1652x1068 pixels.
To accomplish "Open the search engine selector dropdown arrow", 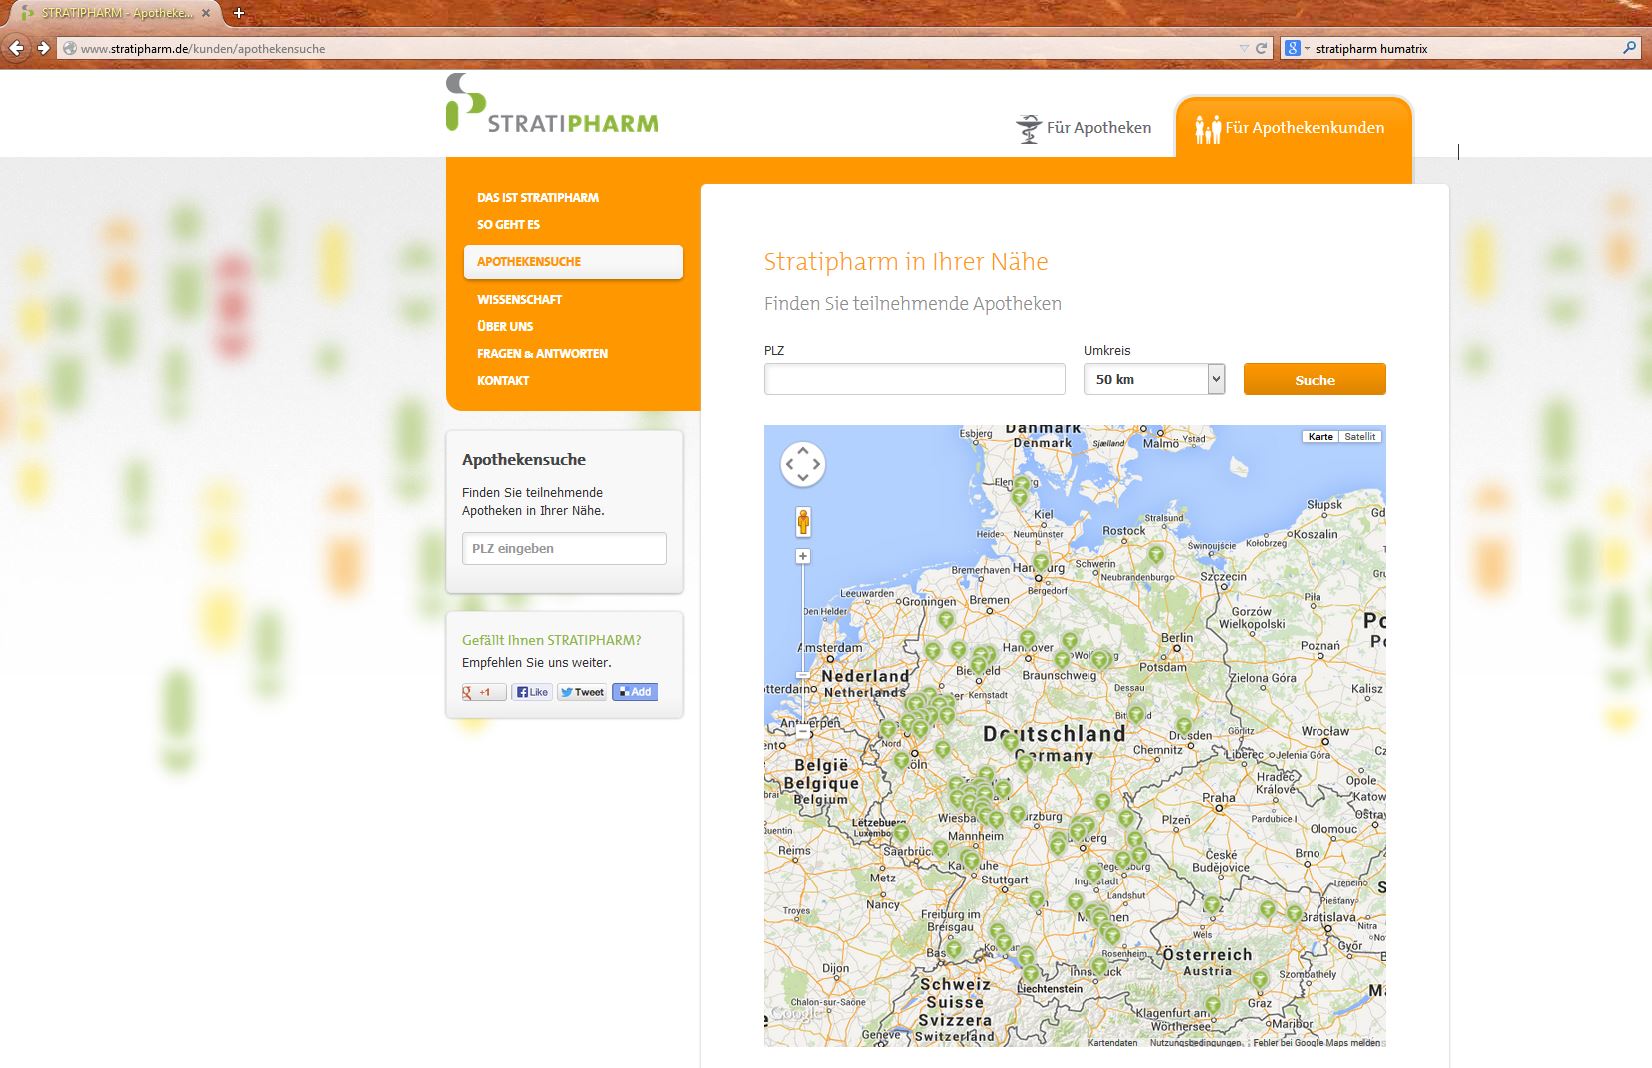I will coord(1307,48).
